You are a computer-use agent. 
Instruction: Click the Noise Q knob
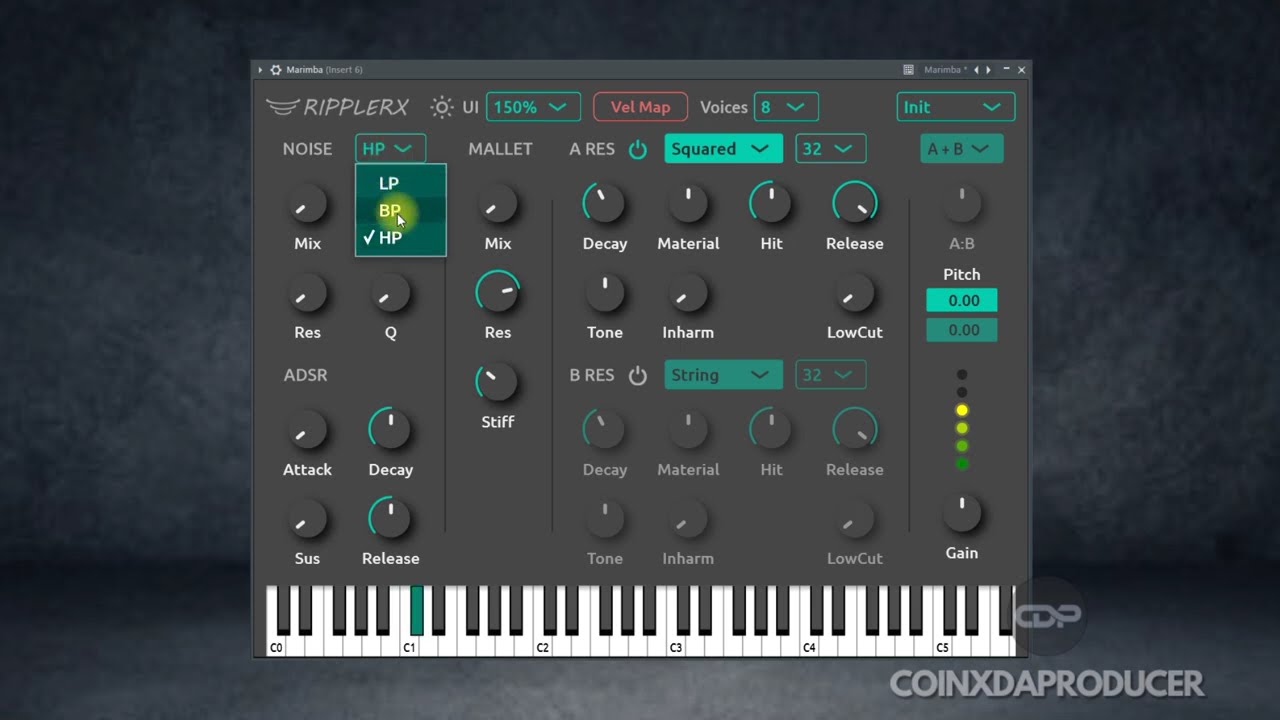(391, 293)
